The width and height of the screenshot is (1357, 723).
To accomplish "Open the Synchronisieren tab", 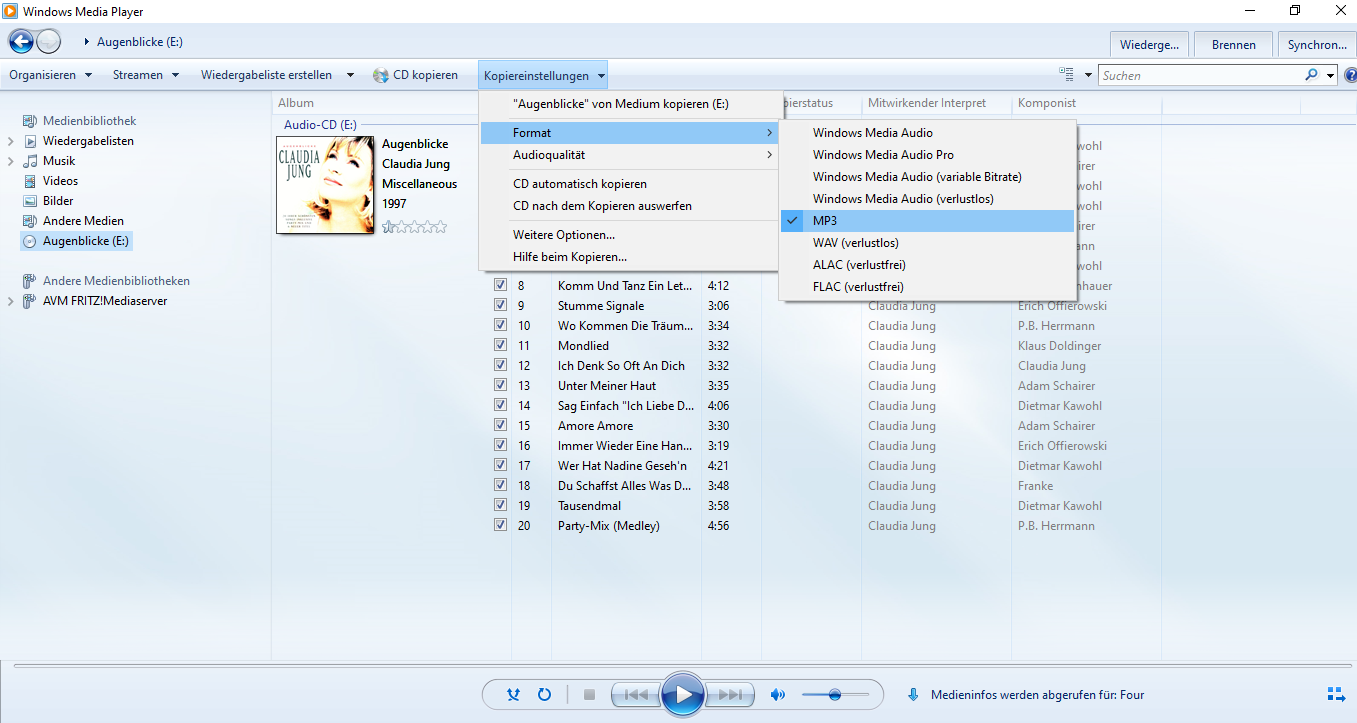I will point(1317,45).
